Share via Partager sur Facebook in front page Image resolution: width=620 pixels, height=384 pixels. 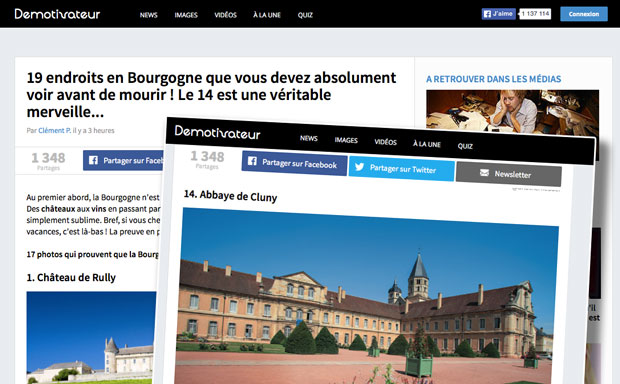(295, 163)
